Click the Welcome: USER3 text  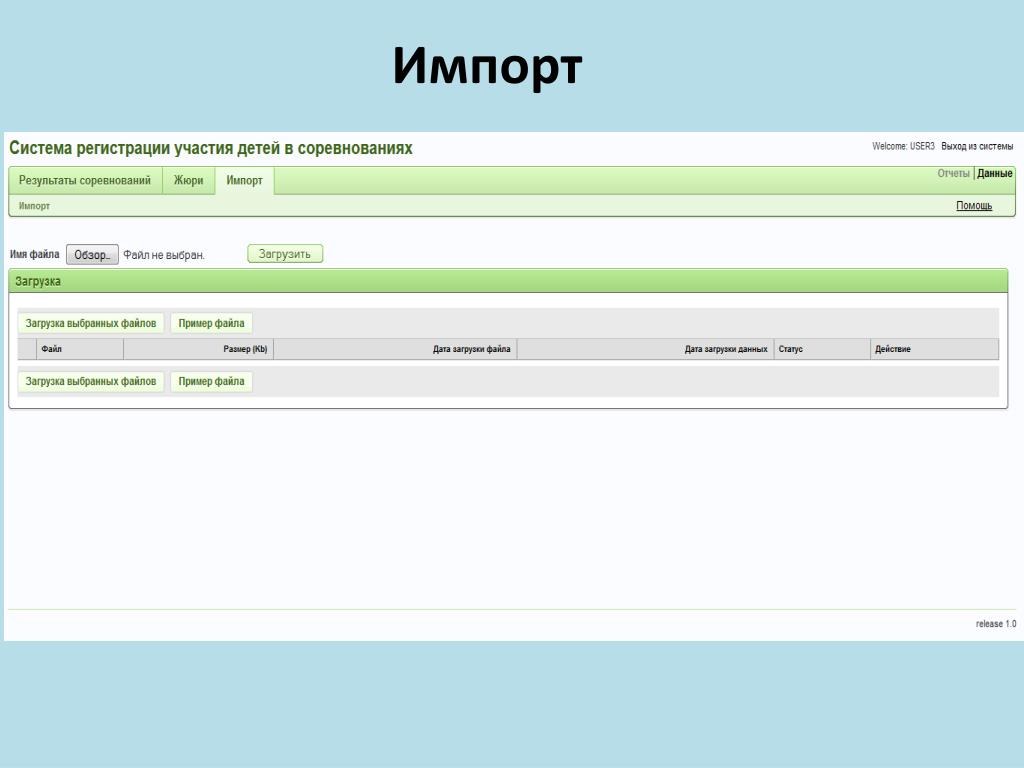(903, 146)
